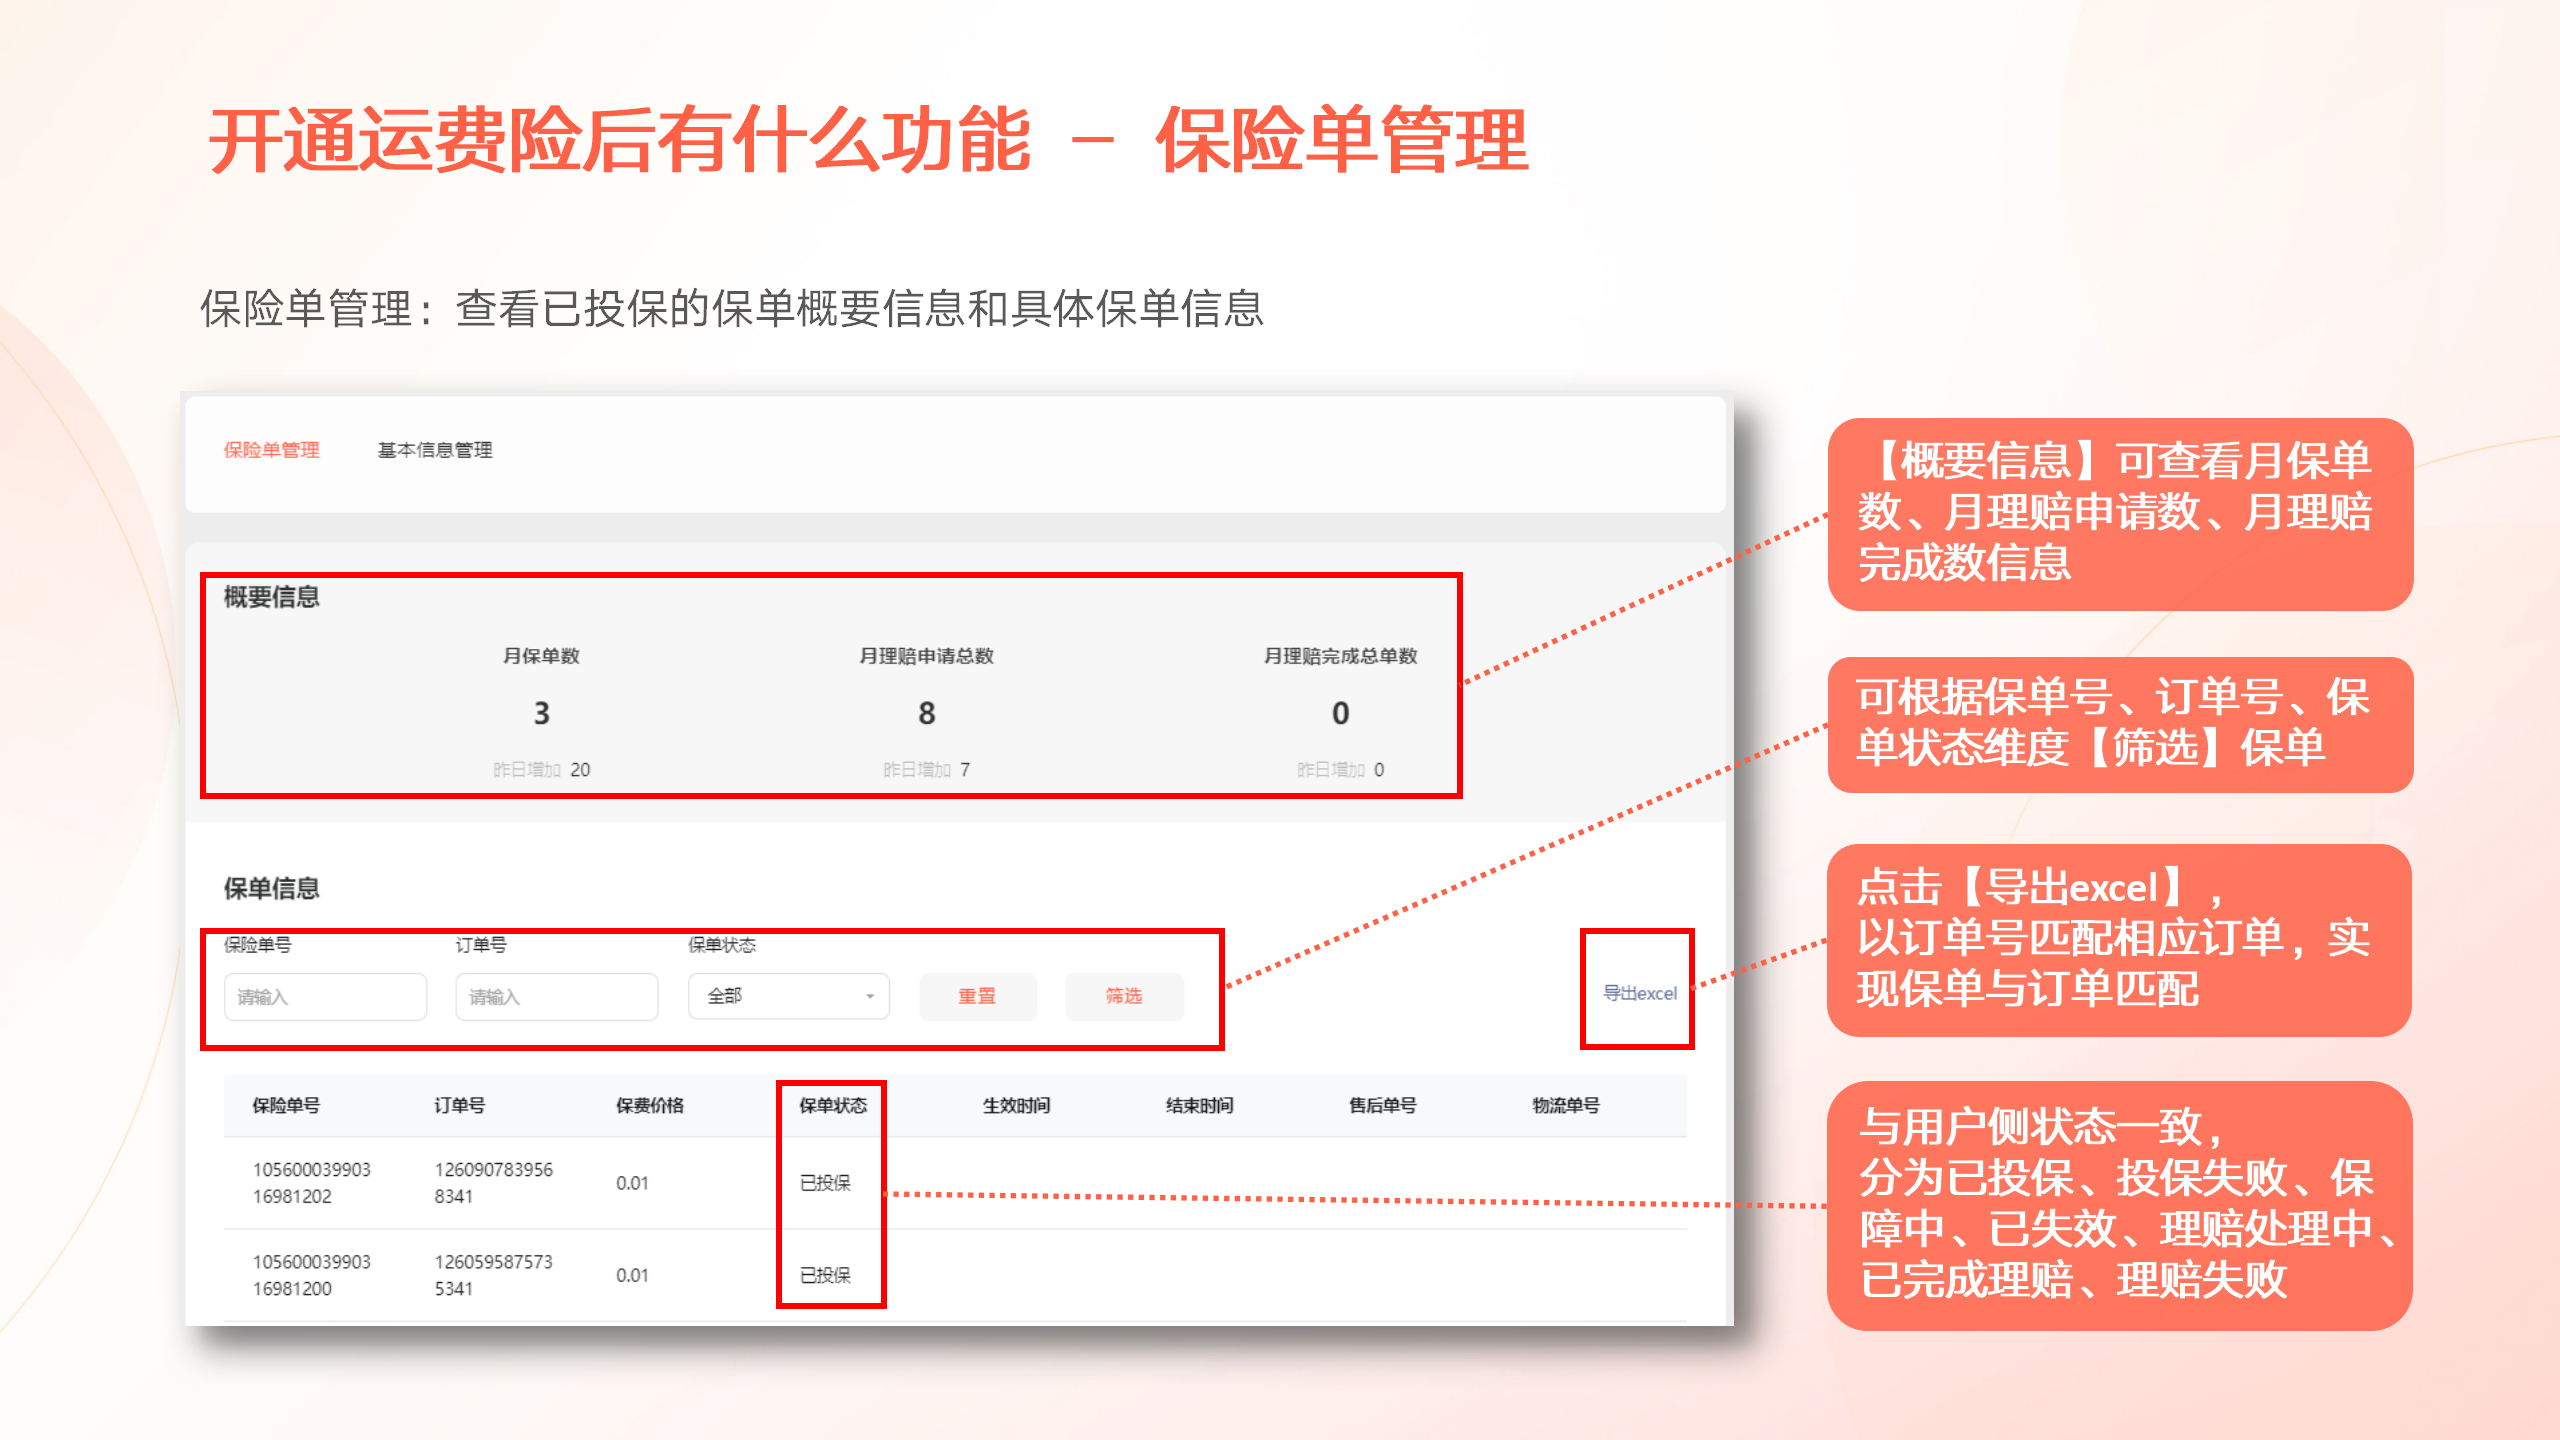Click the 导出excel link
This screenshot has height=1440, width=2560.
coord(1639,993)
